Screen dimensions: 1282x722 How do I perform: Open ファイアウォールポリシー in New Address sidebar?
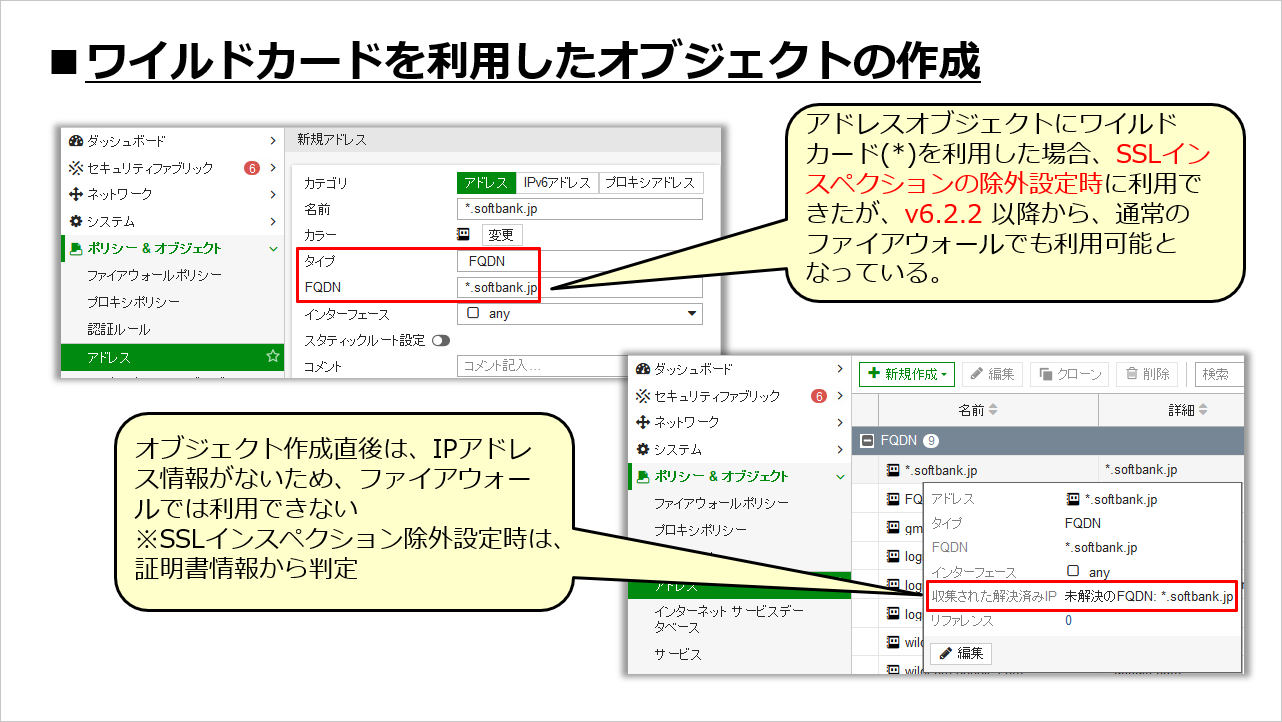tap(154, 275)
